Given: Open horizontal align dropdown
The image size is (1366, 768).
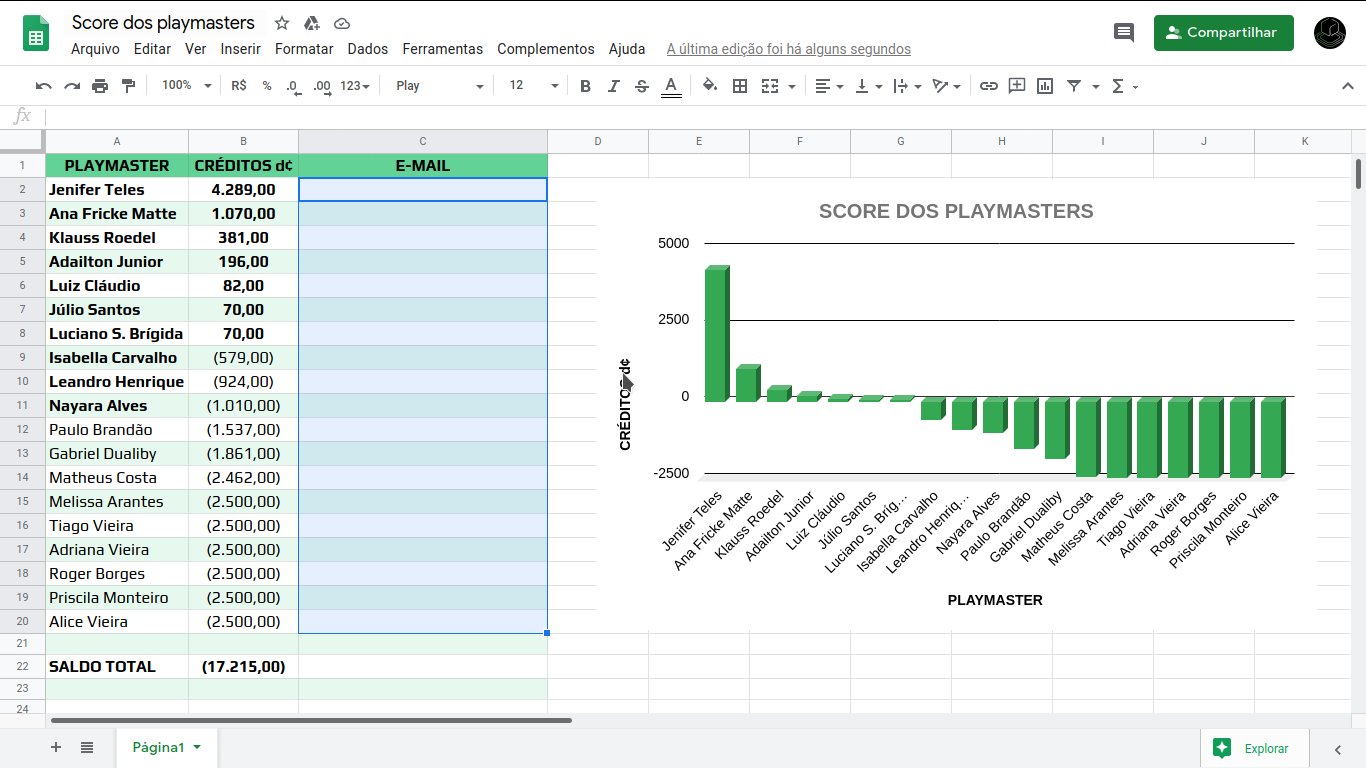Looking at the screenshot, I should coord(829,86).
